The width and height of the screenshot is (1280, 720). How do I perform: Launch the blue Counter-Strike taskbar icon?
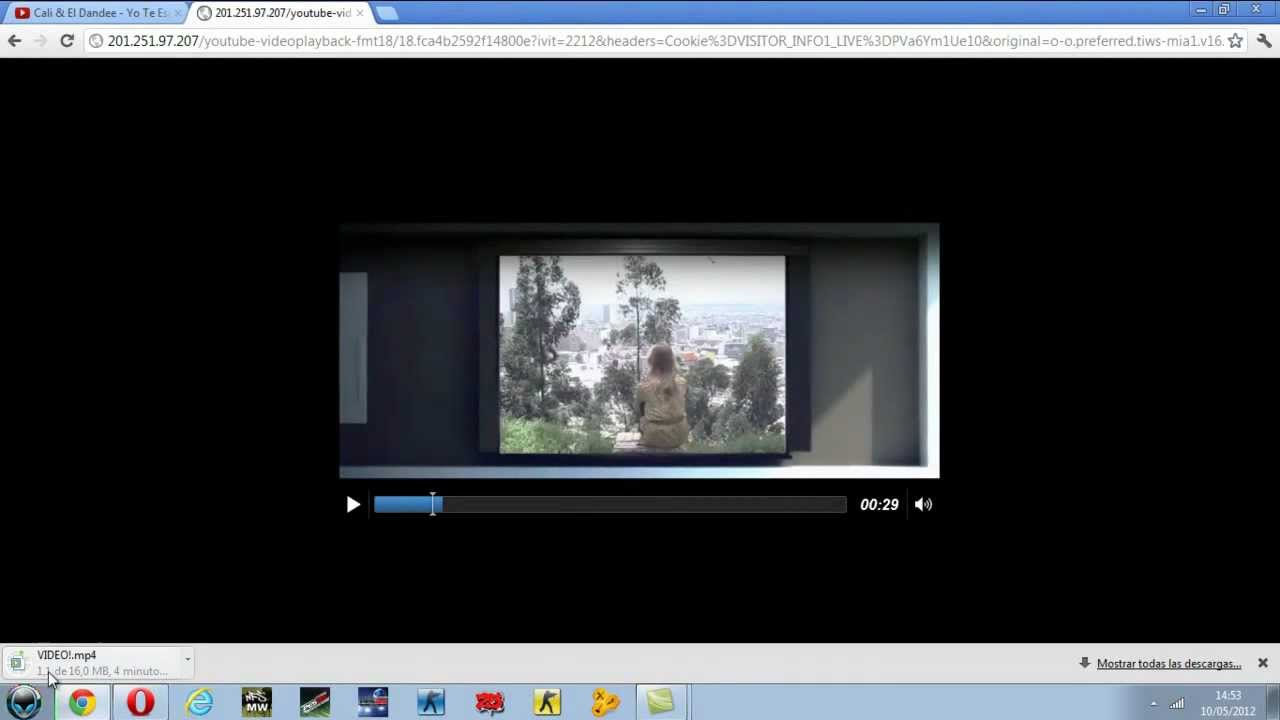[x=431, y=702]
